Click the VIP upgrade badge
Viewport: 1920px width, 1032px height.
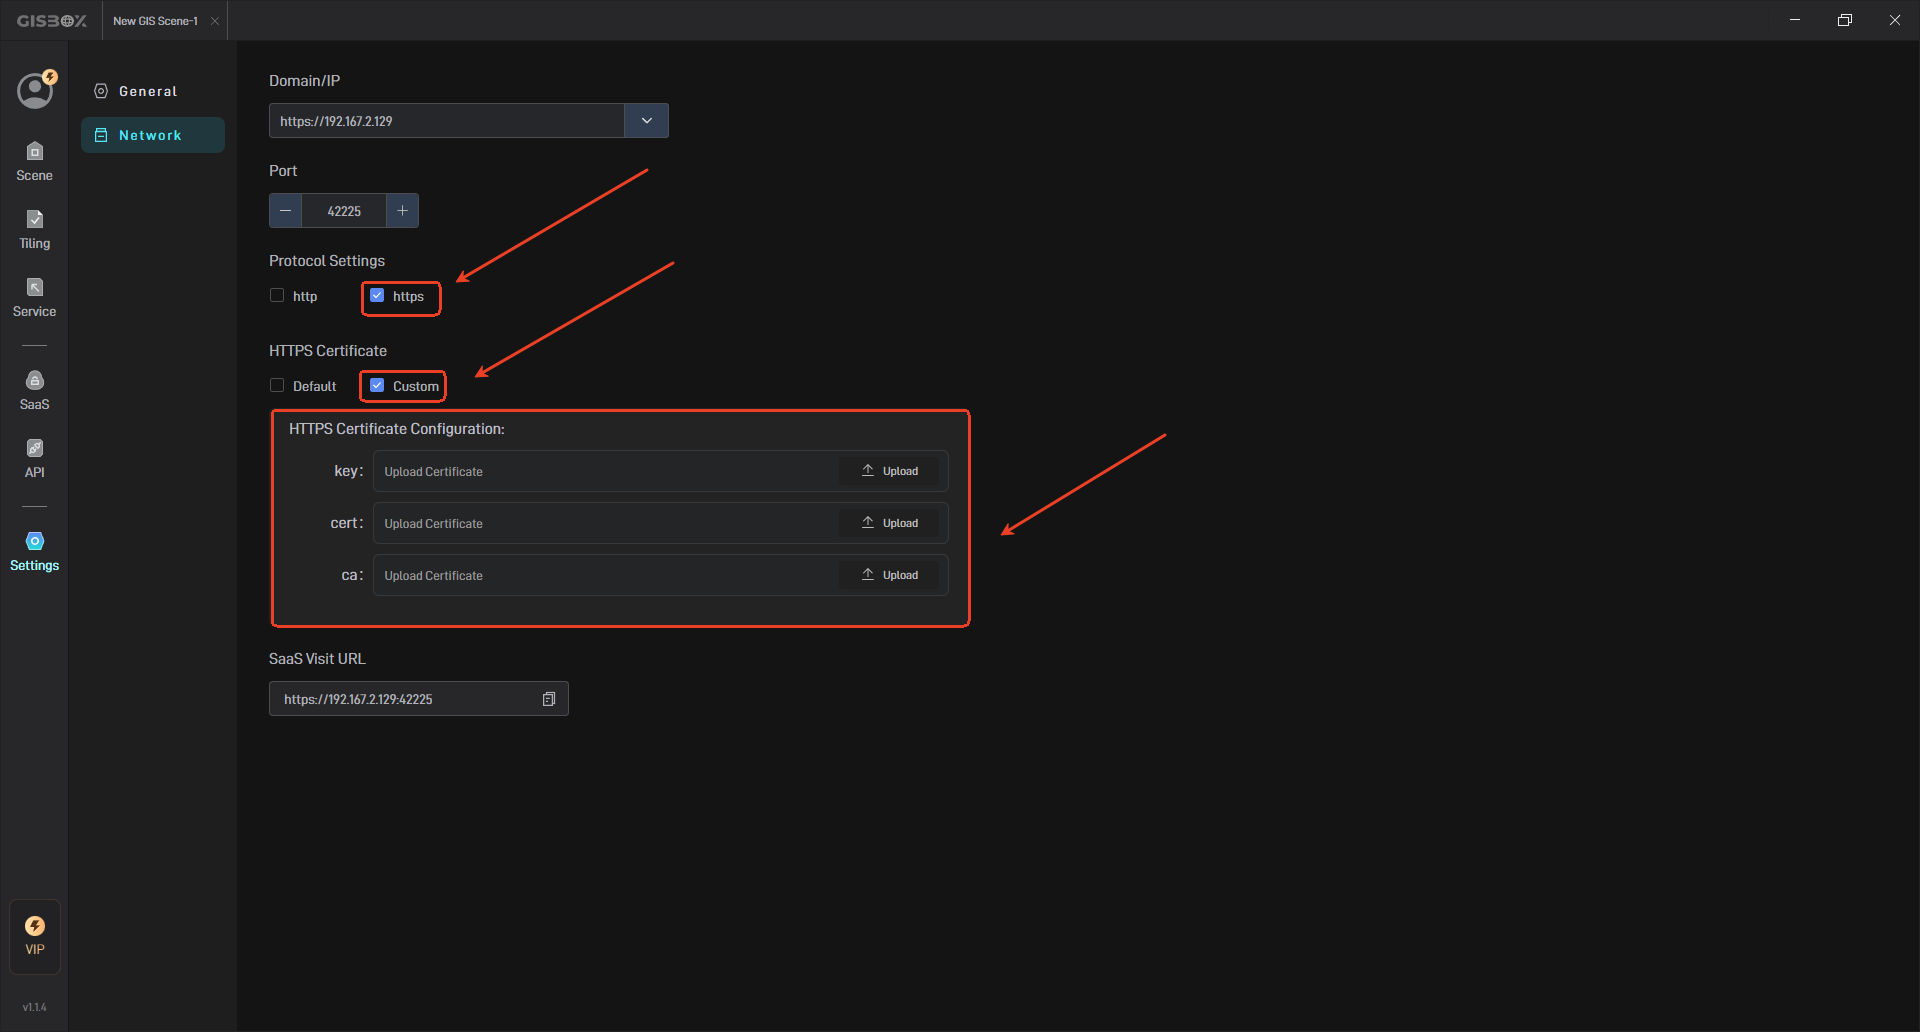tap(35, 936)
